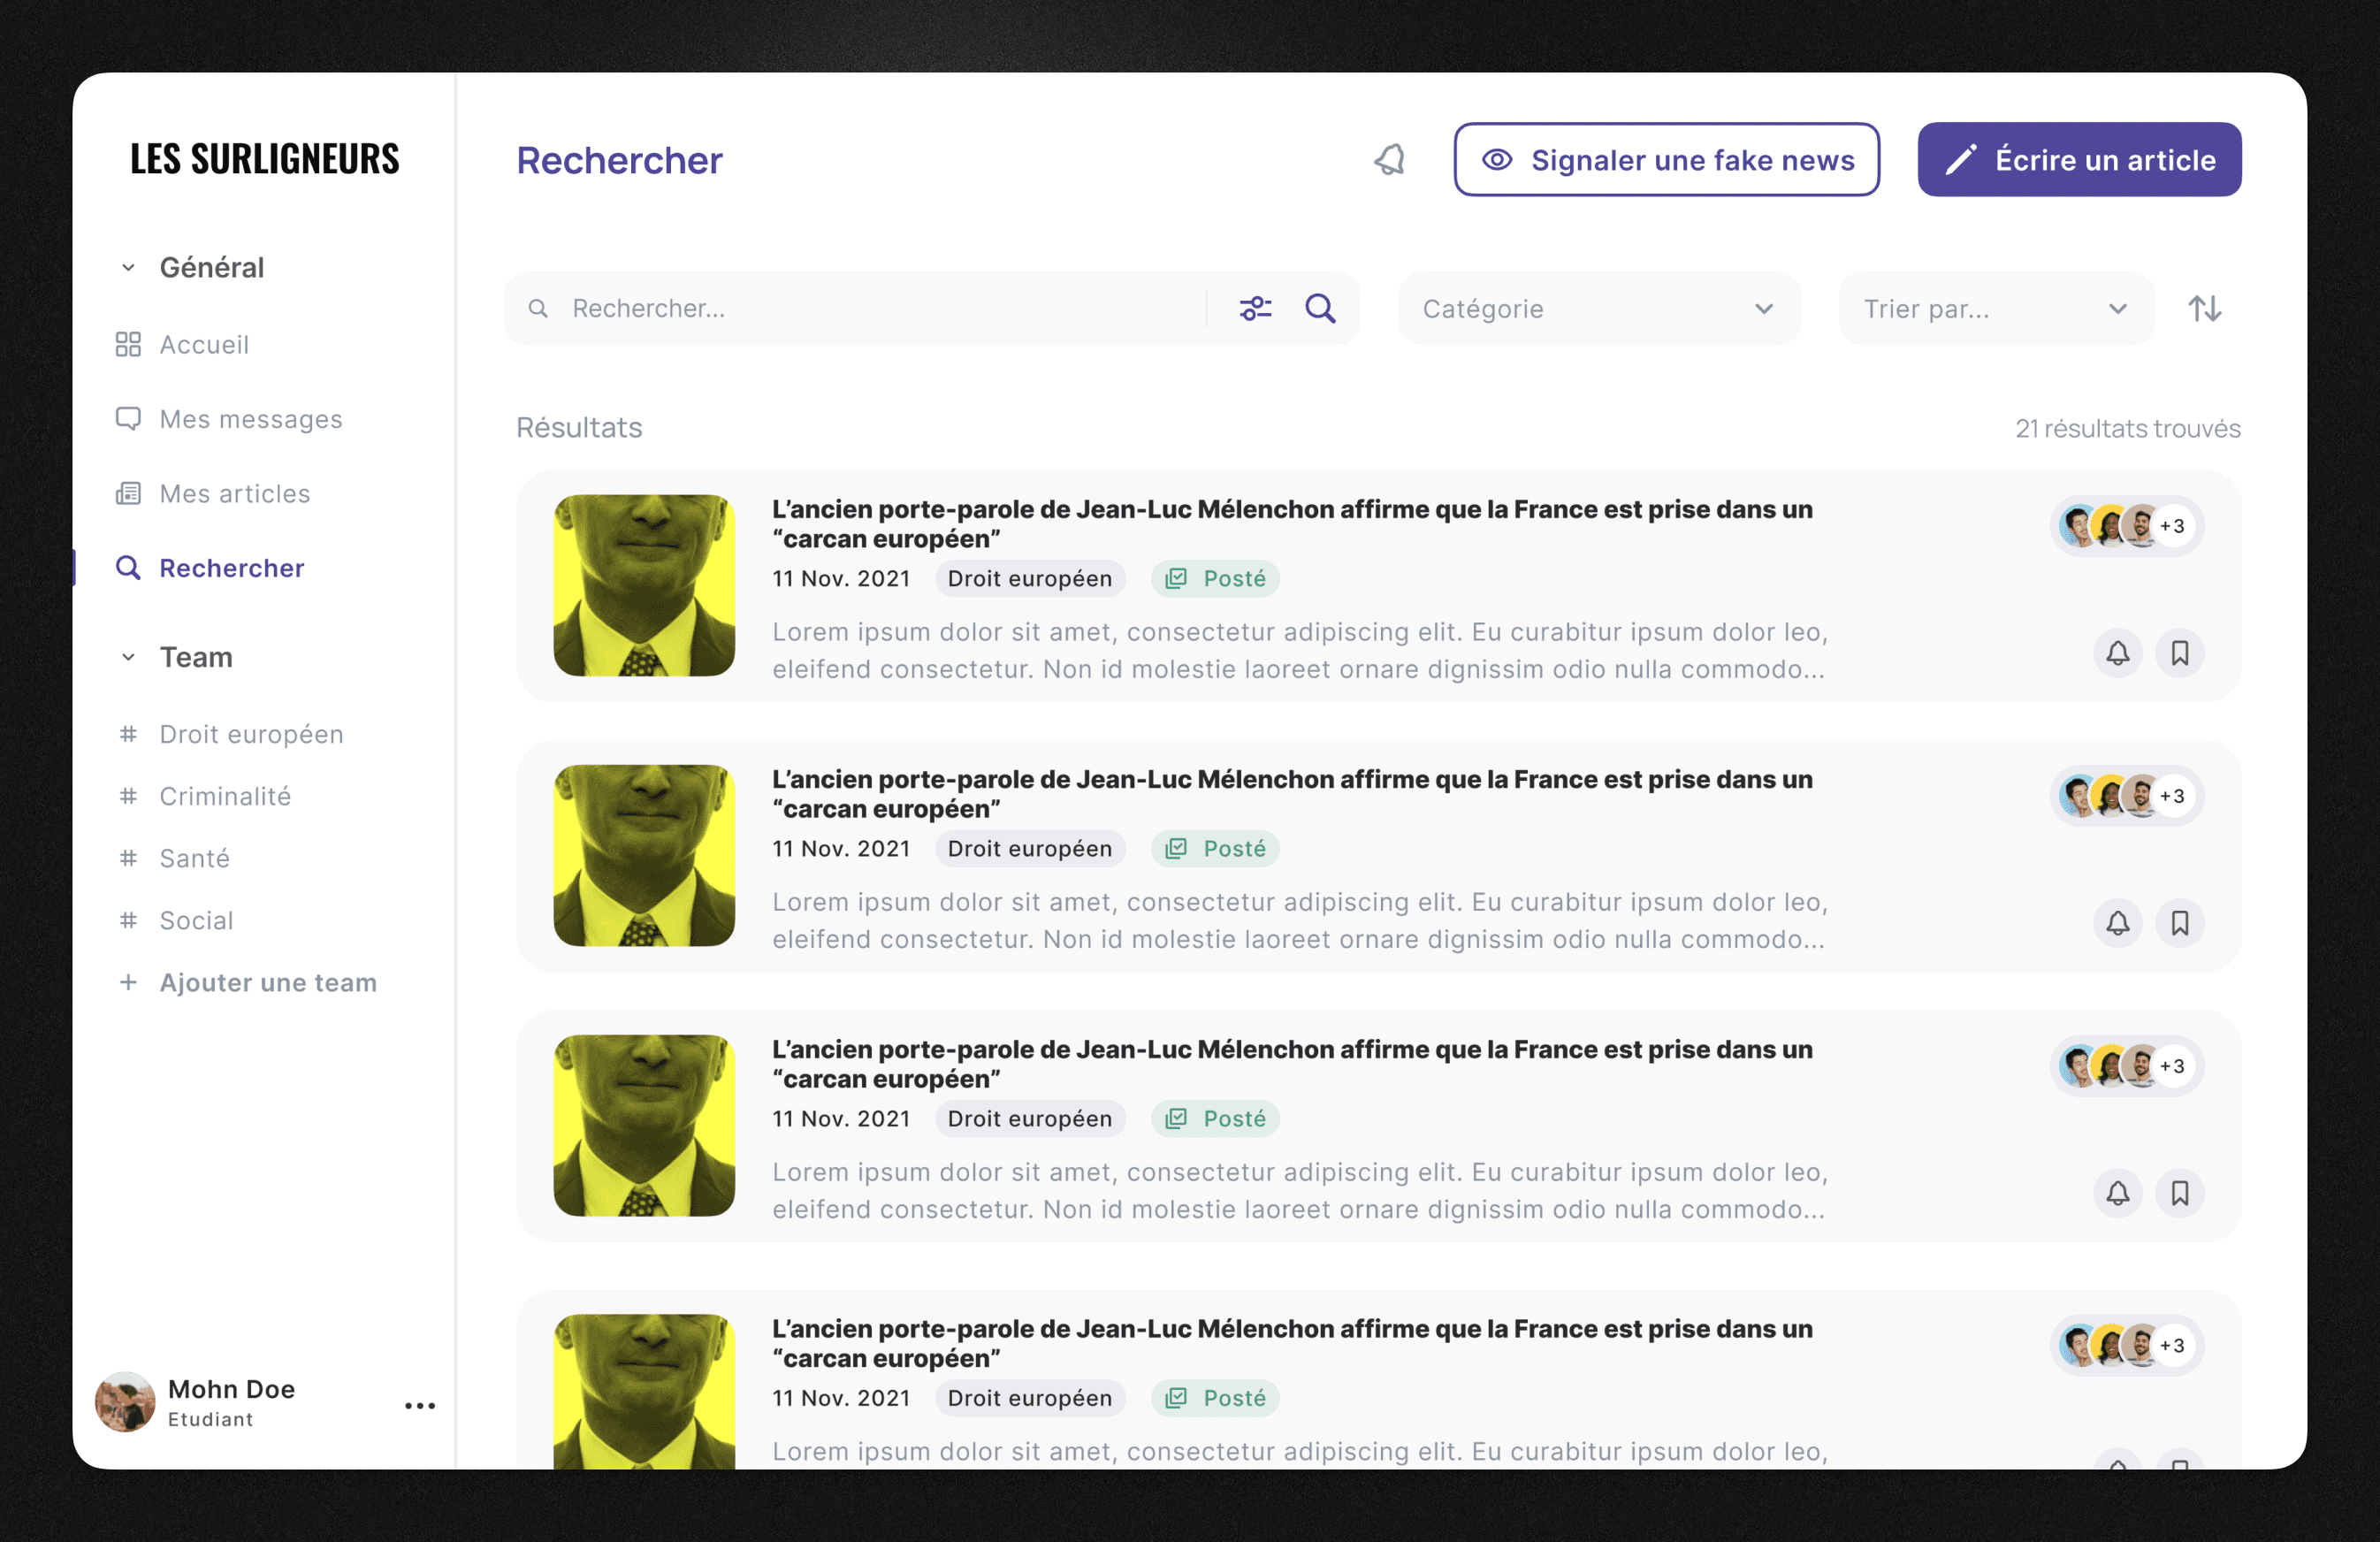Select the Rechercher magnifier in the sidebar
The height and width of the screenshot is (1542, 2380).
pyautogui.click(x=129, y=568)
